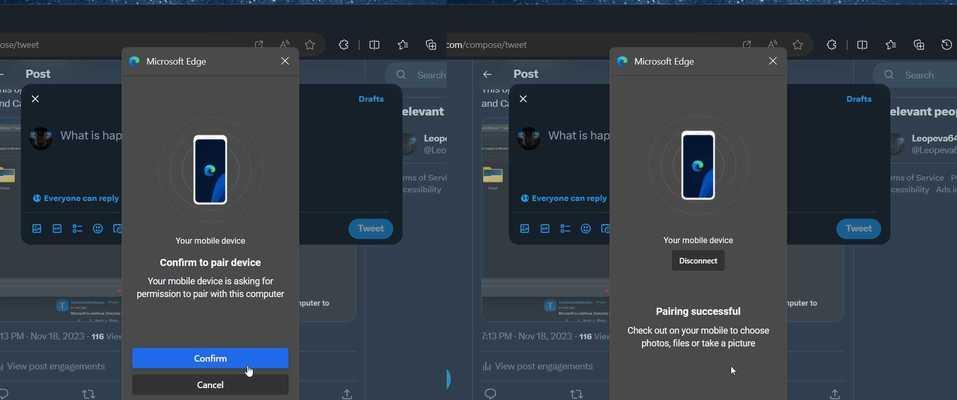Click Read aloud icon in the Confirm-pair screenshot address bar
Screen dimensions: 957x400
pyautogui.click(x=285, y=45)
